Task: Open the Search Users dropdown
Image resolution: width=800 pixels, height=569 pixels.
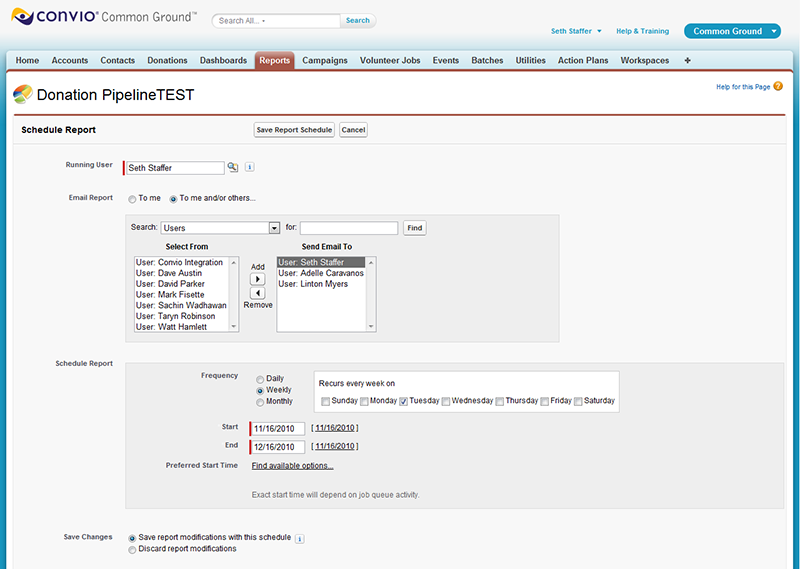Action: 274,228
